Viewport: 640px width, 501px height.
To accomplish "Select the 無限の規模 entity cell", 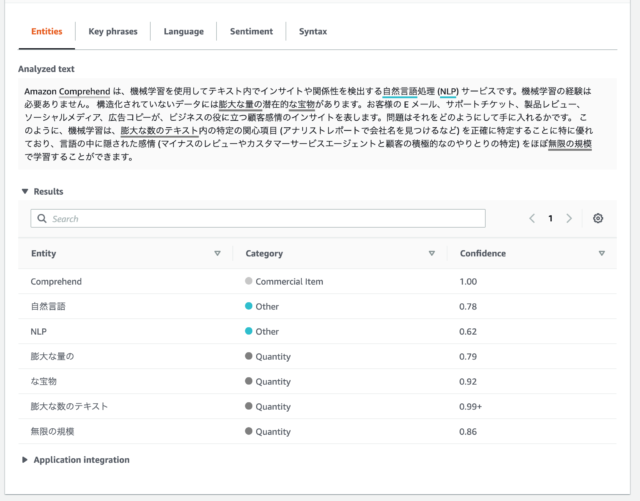I will click(x=52, y=432).
